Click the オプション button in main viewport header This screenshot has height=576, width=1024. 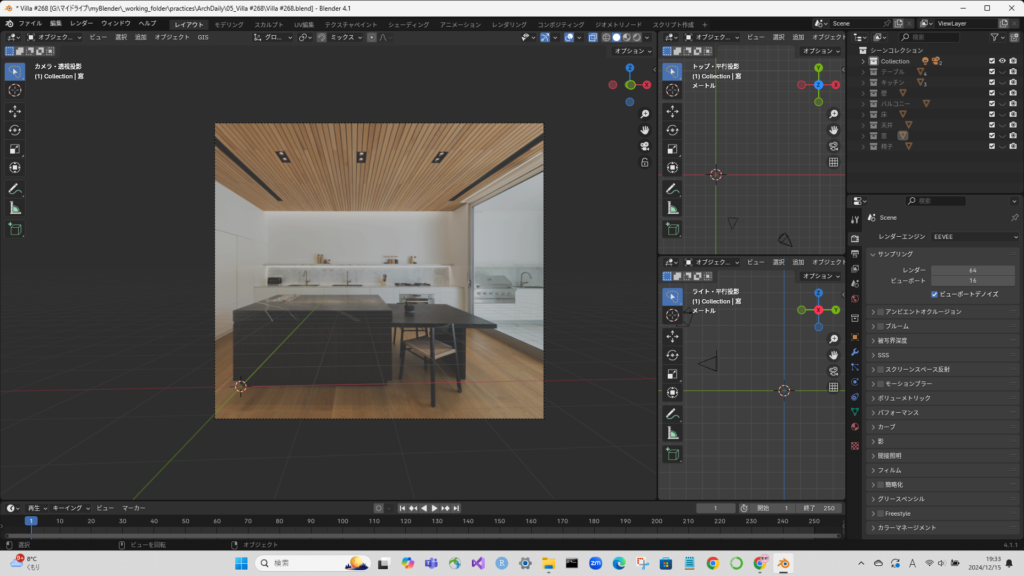631,50
